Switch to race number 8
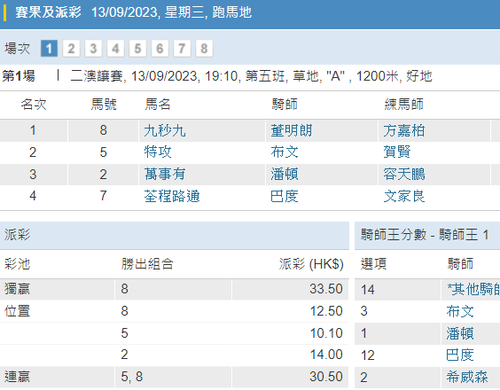The width and height of the screenshot is (500, 390). [204, 48]
